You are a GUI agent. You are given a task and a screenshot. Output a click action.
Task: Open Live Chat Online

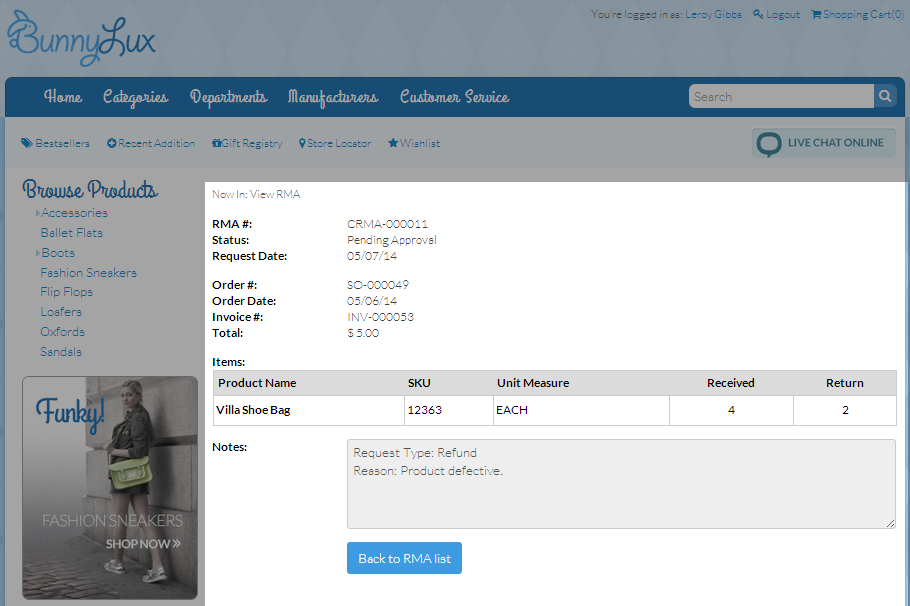(823, 143)
